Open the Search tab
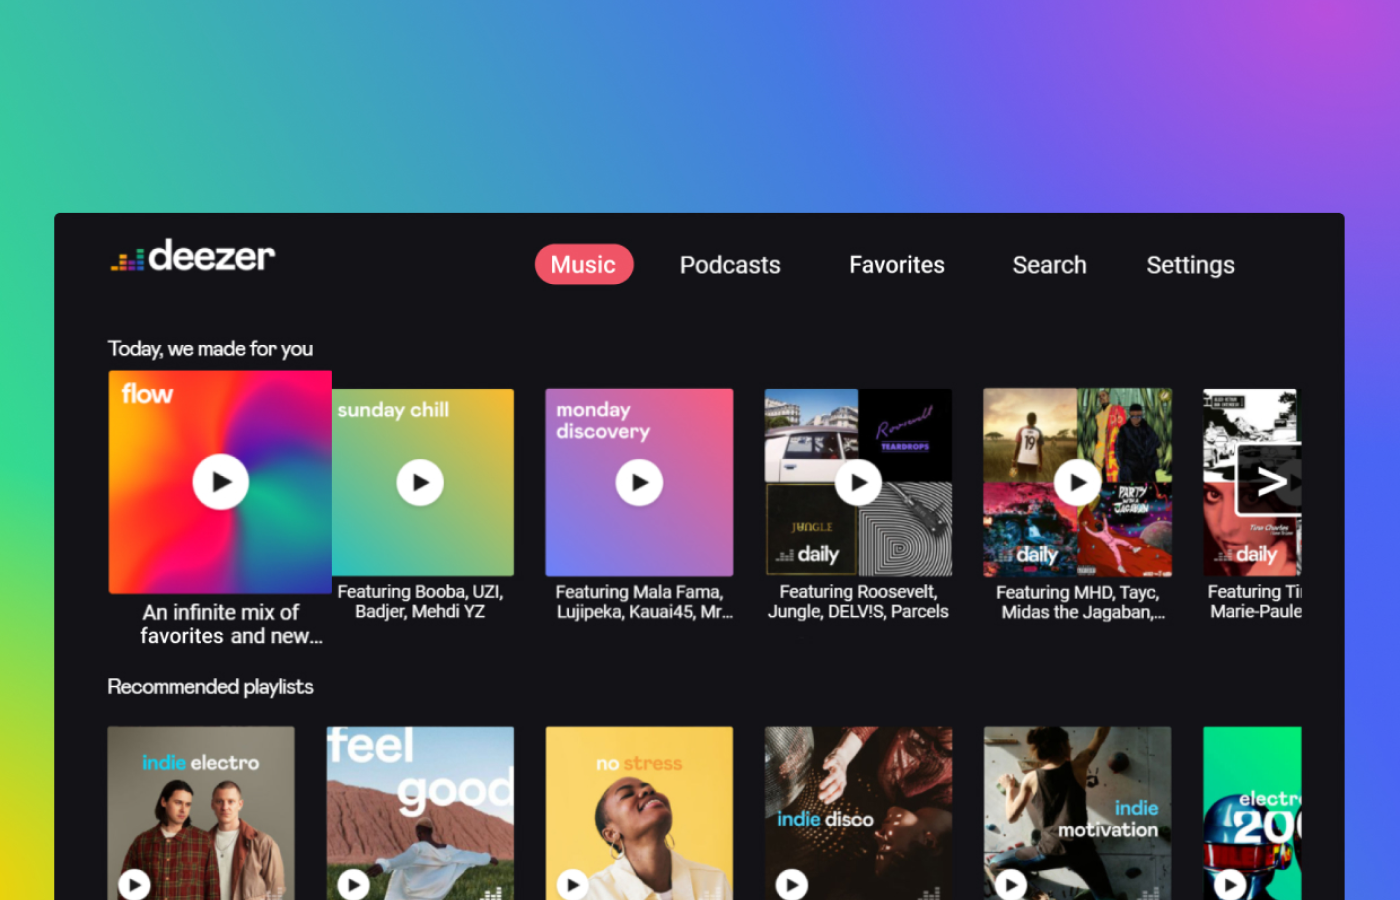 click(1049, 265)
